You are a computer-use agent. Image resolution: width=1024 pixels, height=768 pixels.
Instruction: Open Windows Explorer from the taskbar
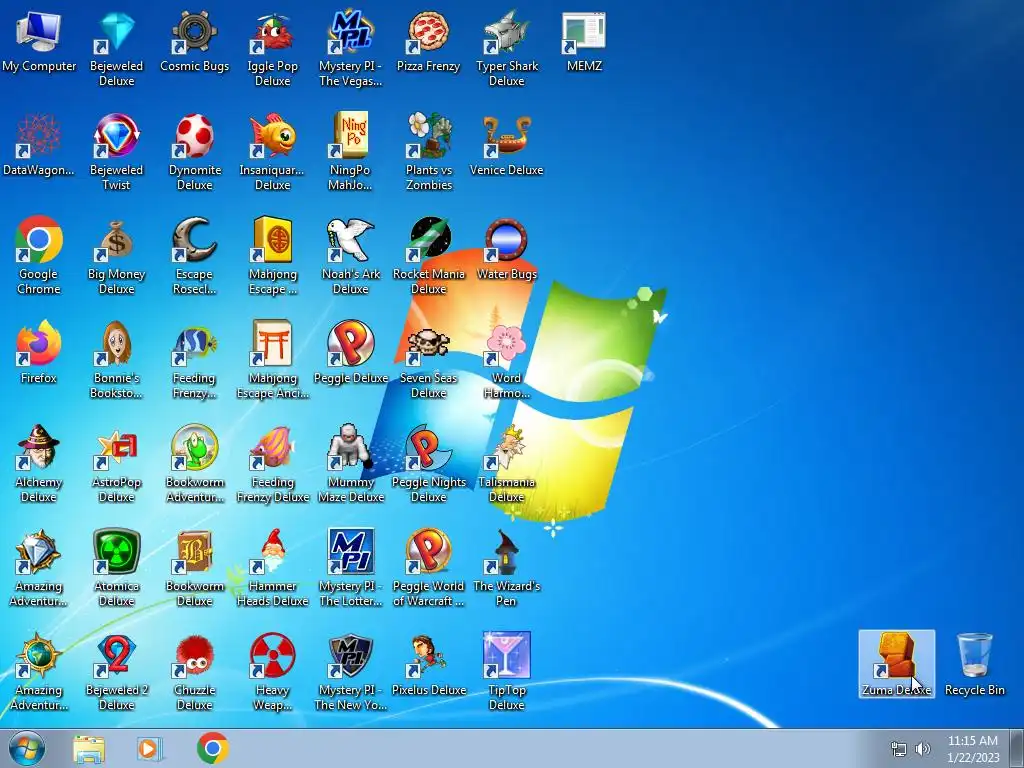[89, 749]
